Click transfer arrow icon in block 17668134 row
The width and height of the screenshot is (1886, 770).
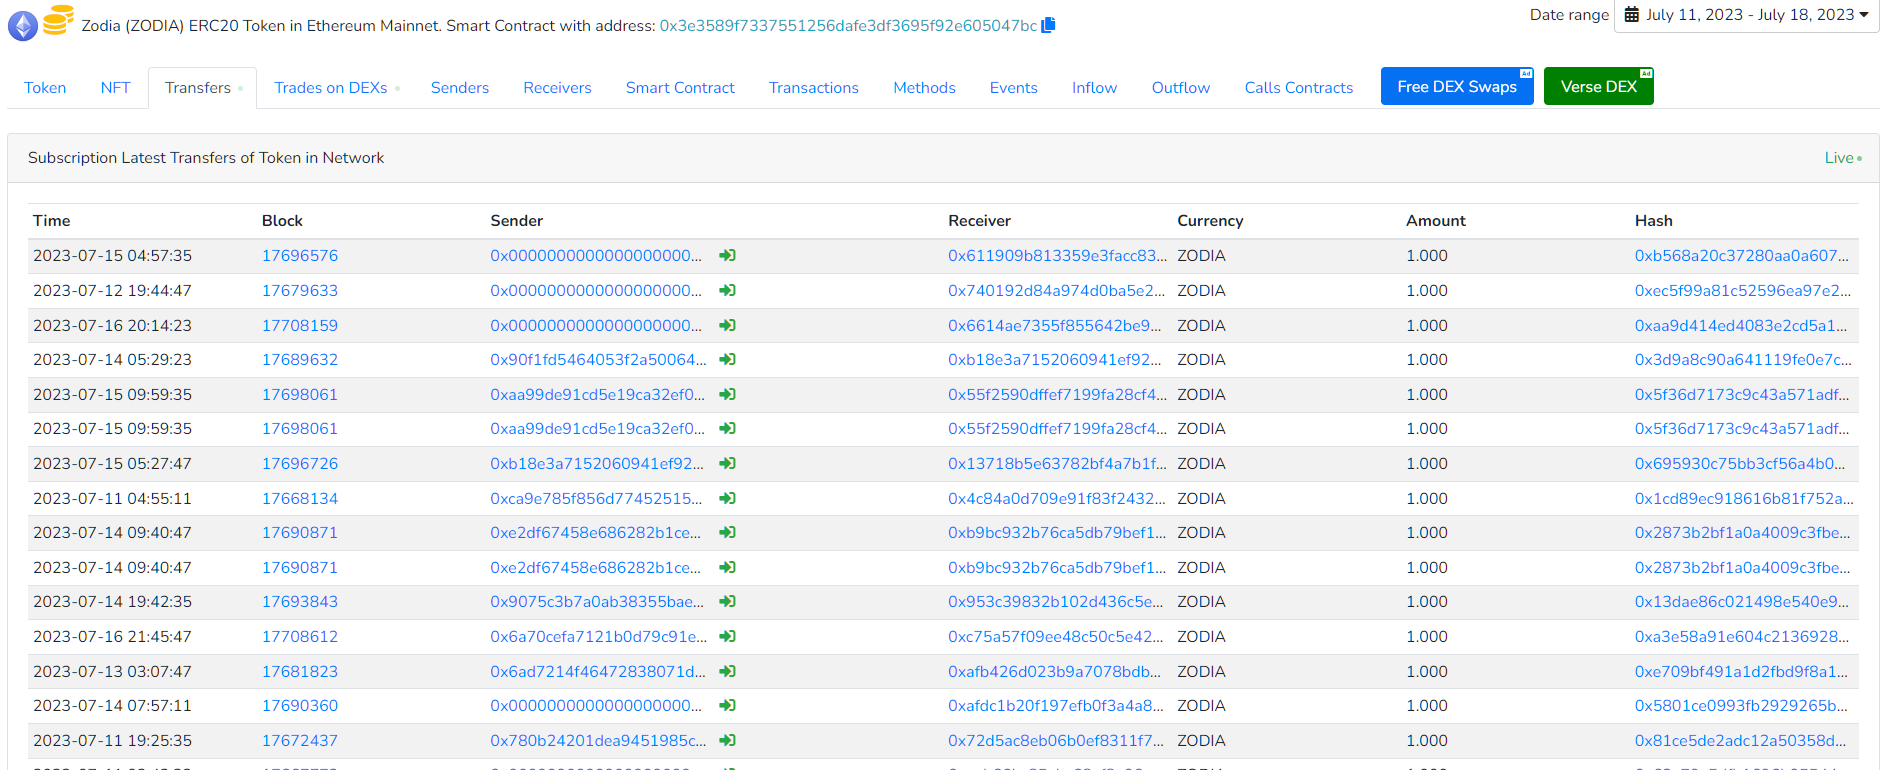727,499
